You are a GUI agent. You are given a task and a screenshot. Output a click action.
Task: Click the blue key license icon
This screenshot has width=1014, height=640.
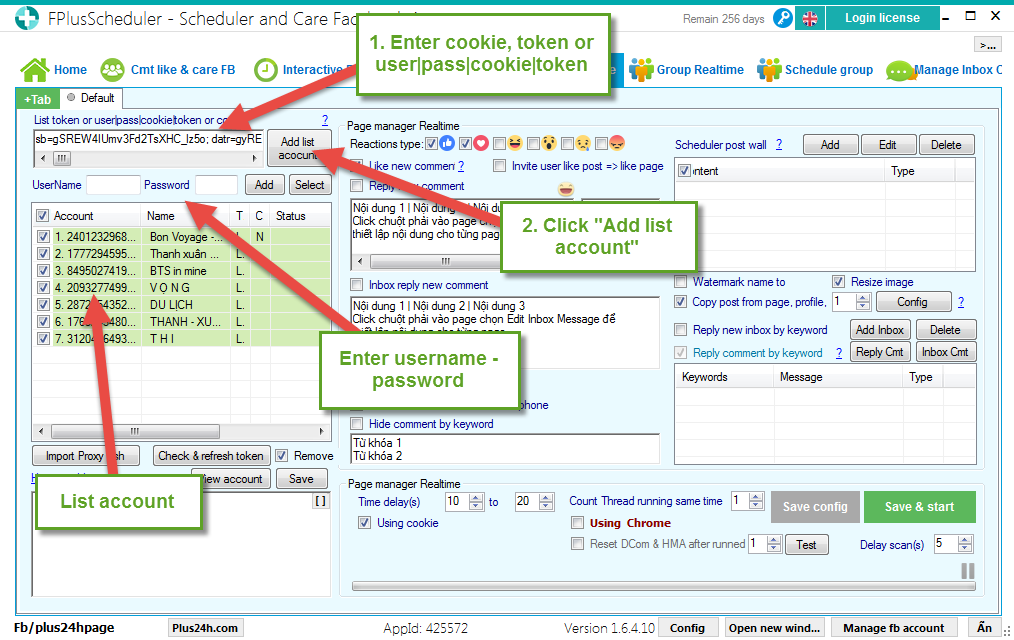(x=782, y=18)
